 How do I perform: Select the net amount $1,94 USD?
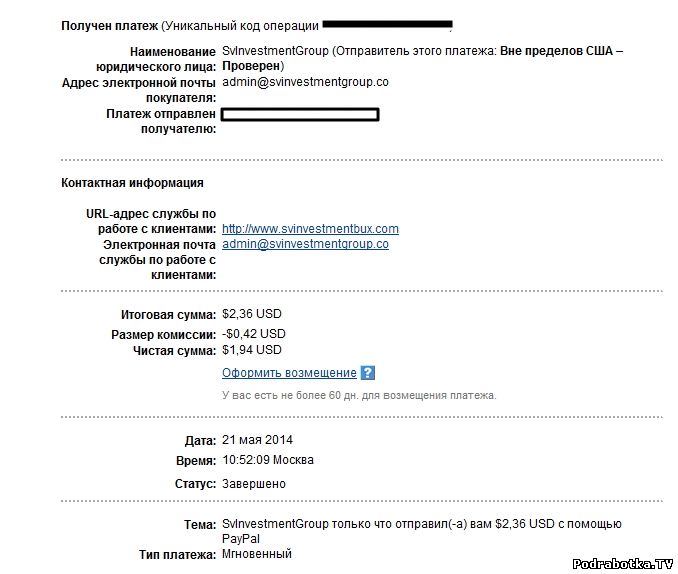[252, 350]
